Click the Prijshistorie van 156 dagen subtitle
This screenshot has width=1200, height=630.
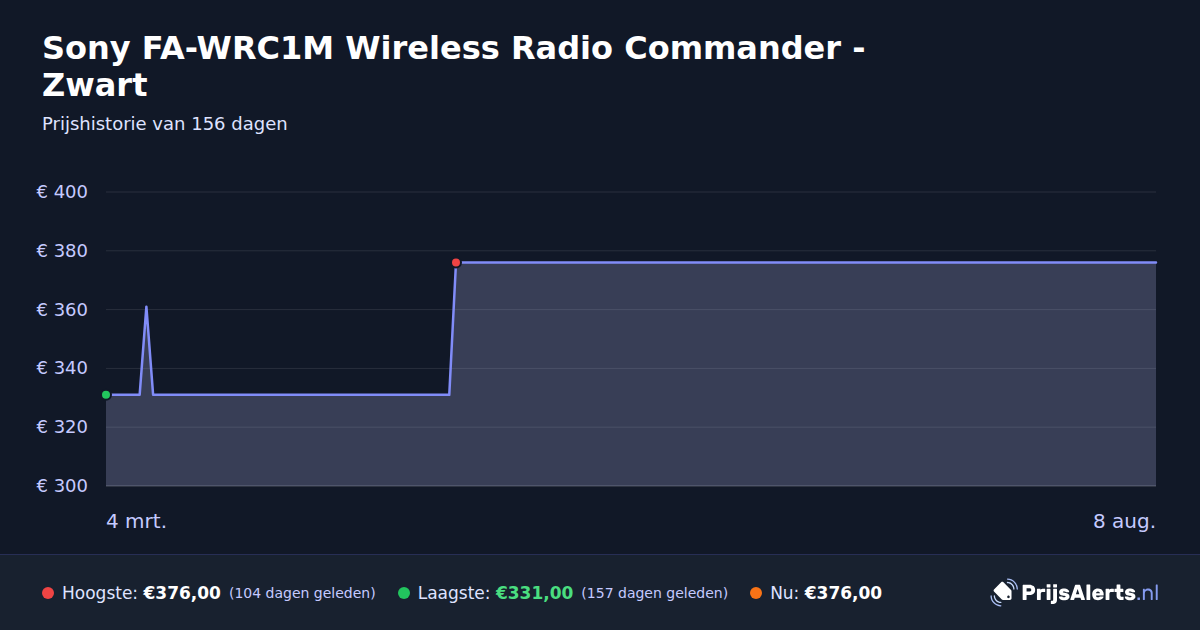165,124
